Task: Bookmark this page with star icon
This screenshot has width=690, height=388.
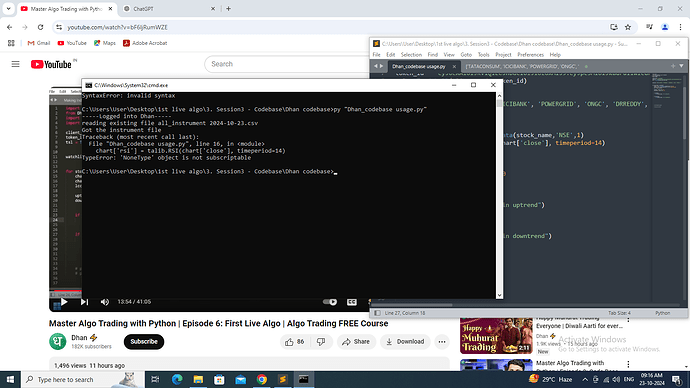Action: click(x=628, y=27)
